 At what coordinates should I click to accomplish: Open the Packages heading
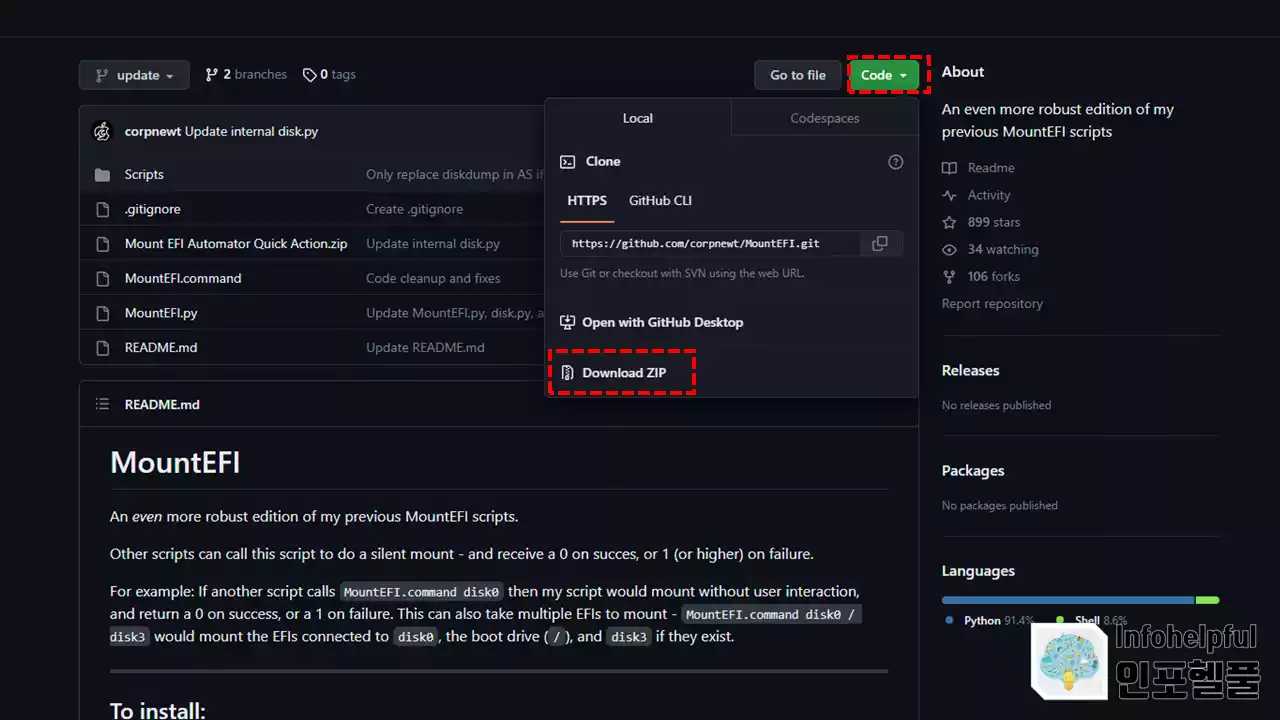tap(973, 471)
